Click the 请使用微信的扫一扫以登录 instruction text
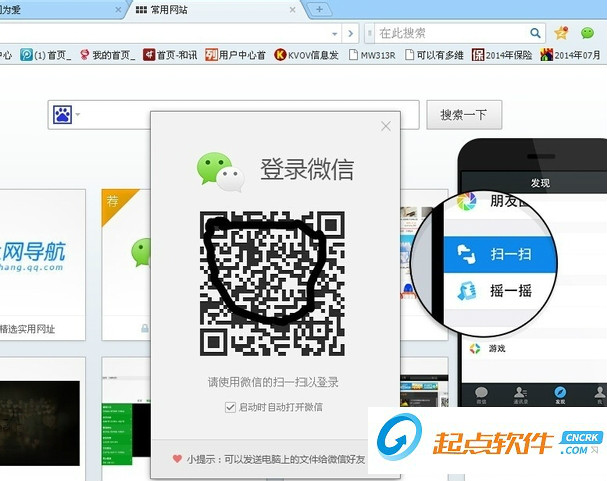607x481 pixels. click(273, 382)
